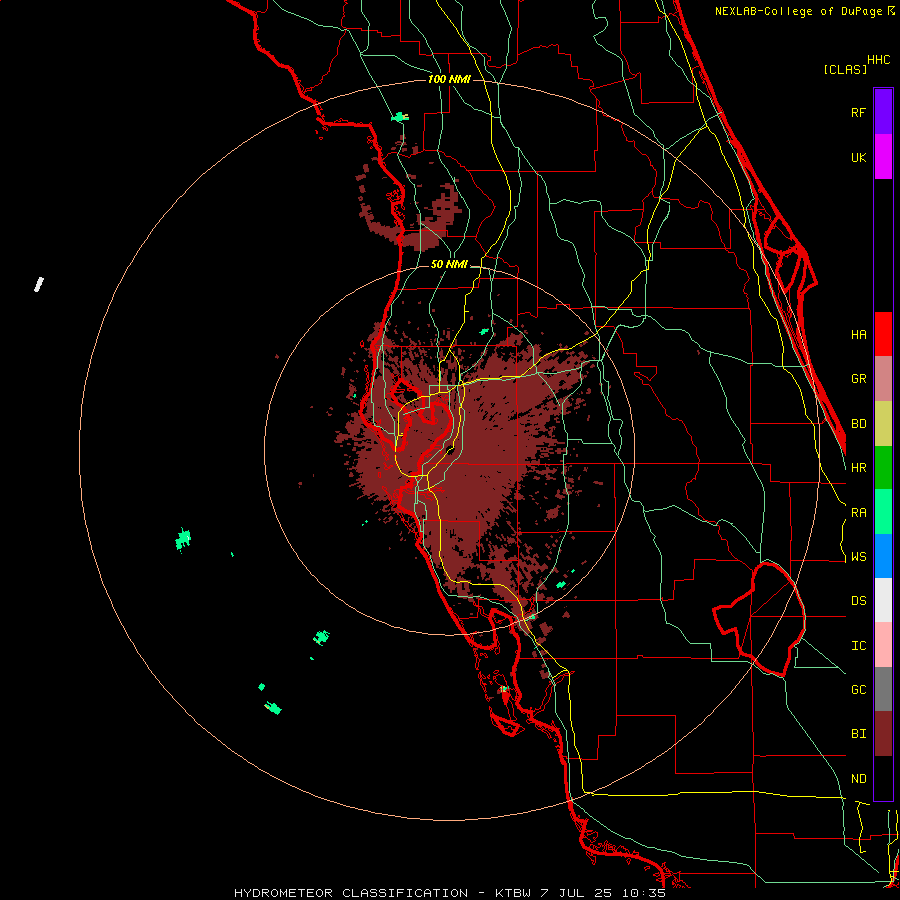Click the 'HYDROMETEOR CLASSIFICATION' title text
Image resolution: width=900 pixels, height=900 pixels.
[351, 893]
